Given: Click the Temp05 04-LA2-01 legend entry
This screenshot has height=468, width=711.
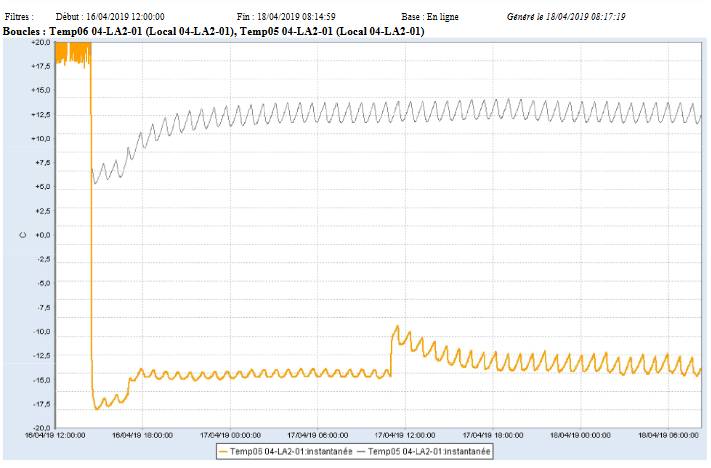Looking at the screenshot, I should pos(424,451).
